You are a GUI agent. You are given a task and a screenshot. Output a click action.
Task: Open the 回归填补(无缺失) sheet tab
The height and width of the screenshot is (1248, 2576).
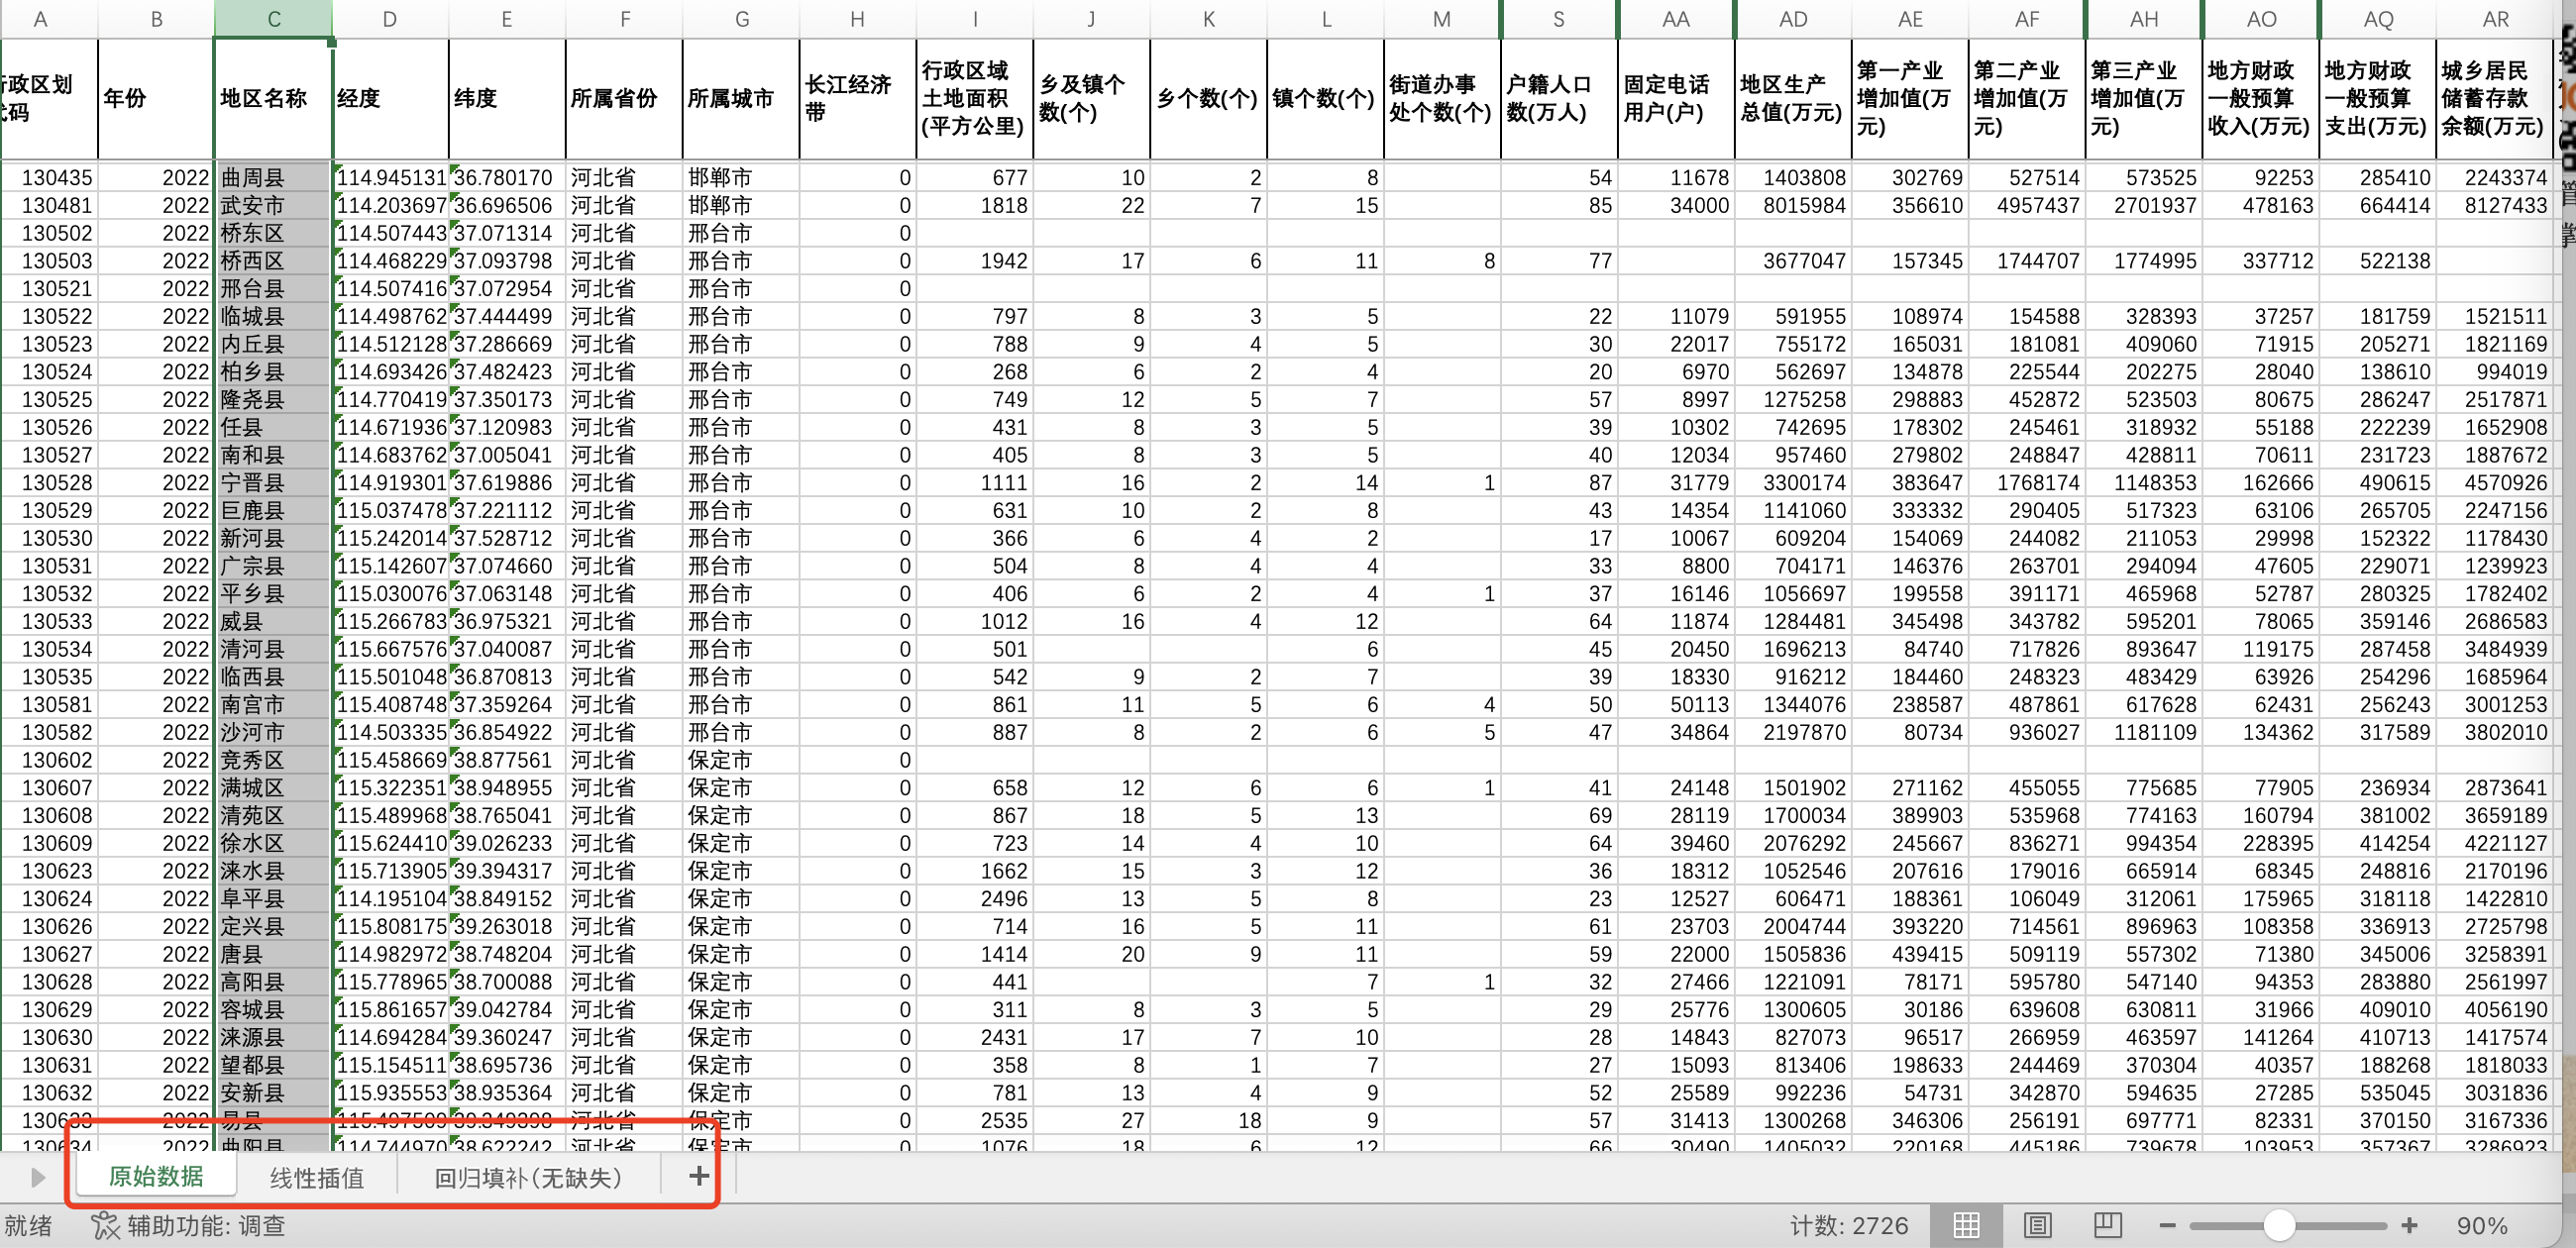point(529,1178)
